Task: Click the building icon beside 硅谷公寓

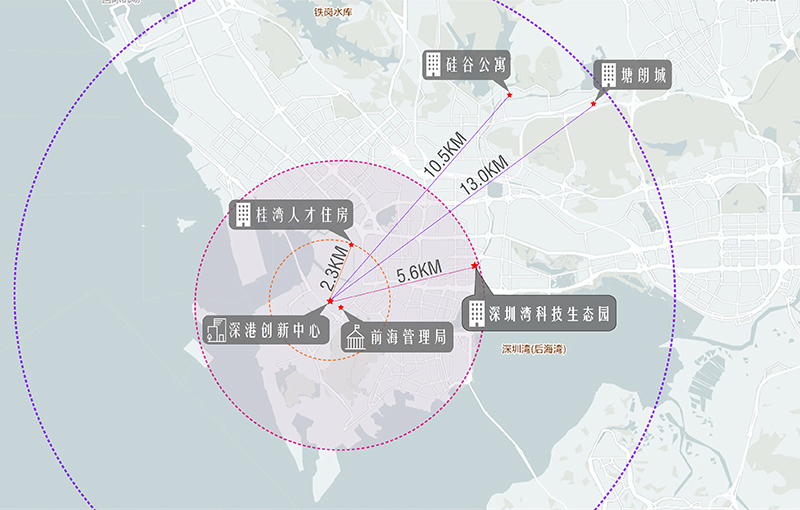Action: pos(433,65)
